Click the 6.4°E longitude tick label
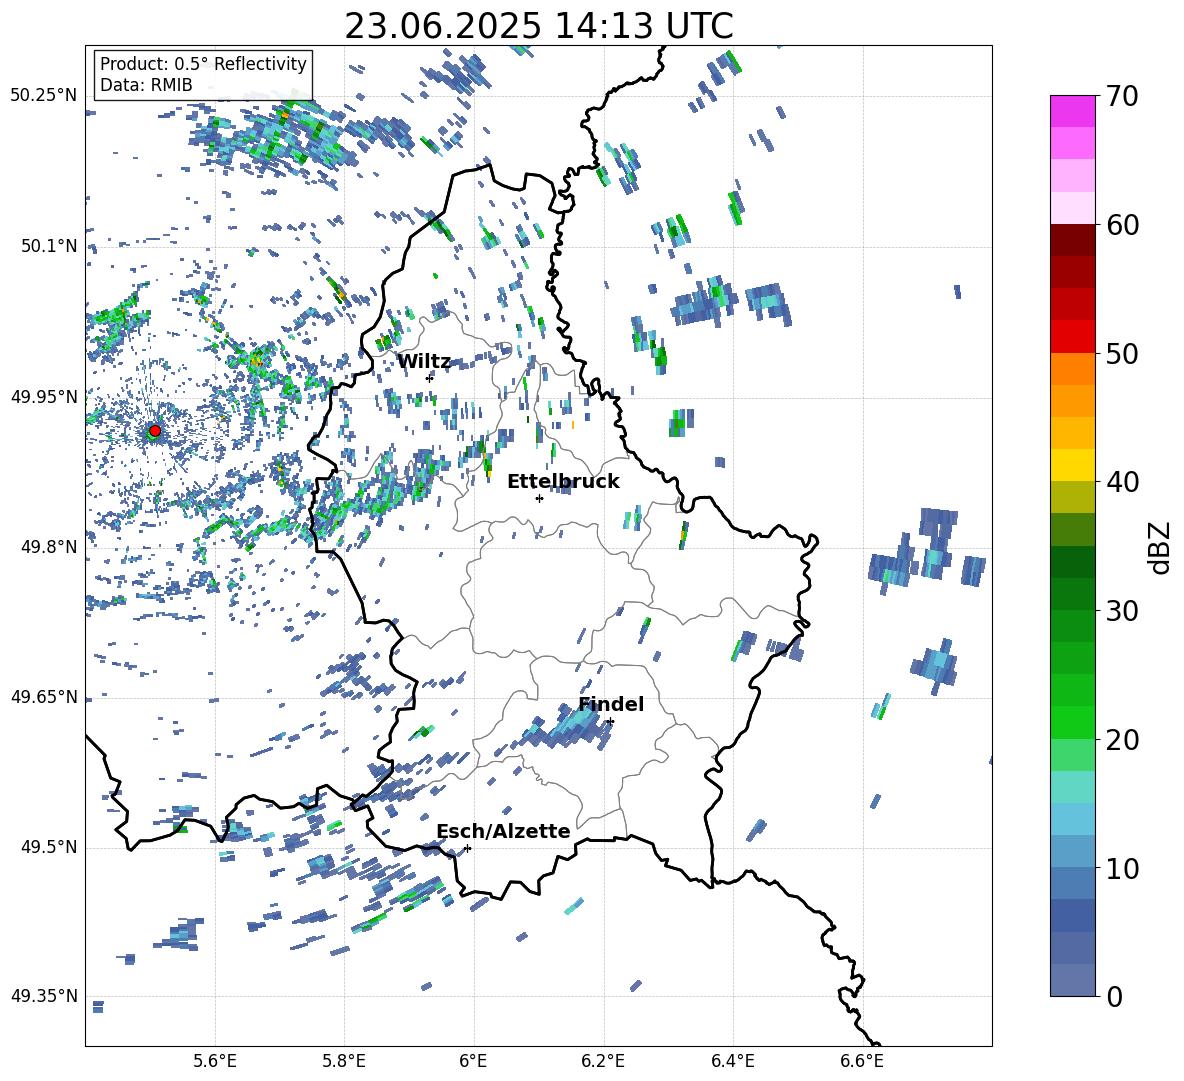The image size is (1184, 1081). pyautogui.click(x=732, y=1061)
